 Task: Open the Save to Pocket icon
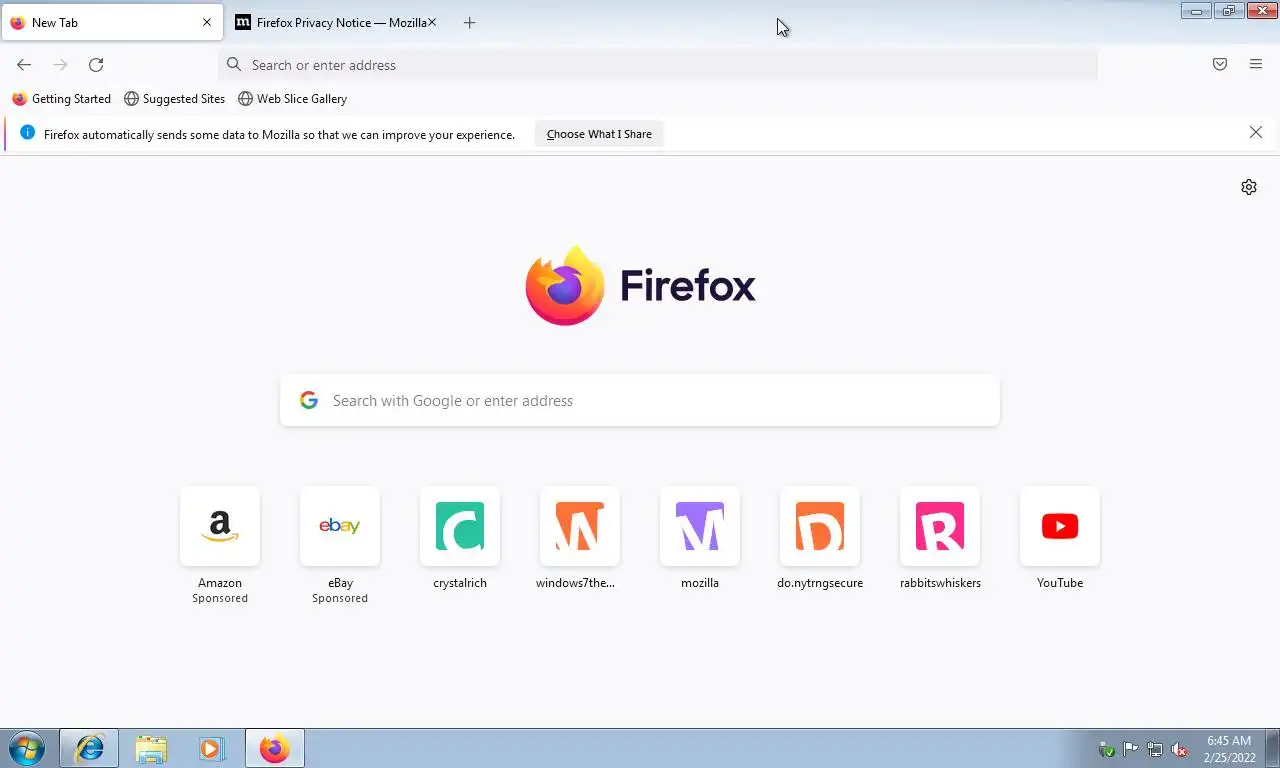tap(1220, 65)
